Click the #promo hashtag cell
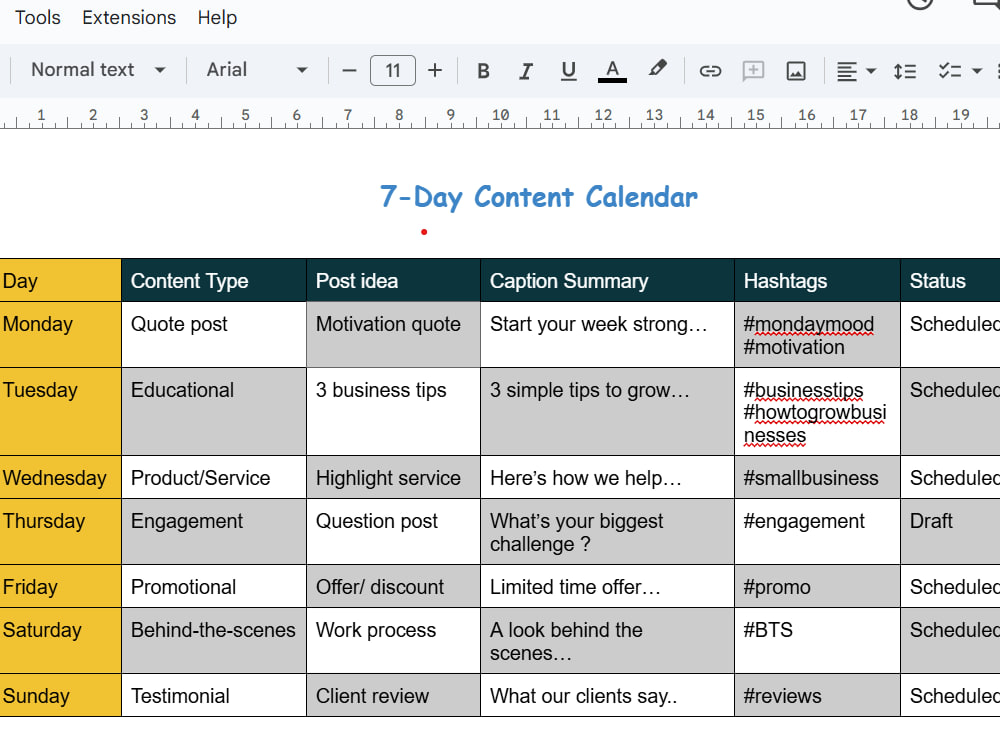This screenshot has width=1000, height=750. point(817,587)
